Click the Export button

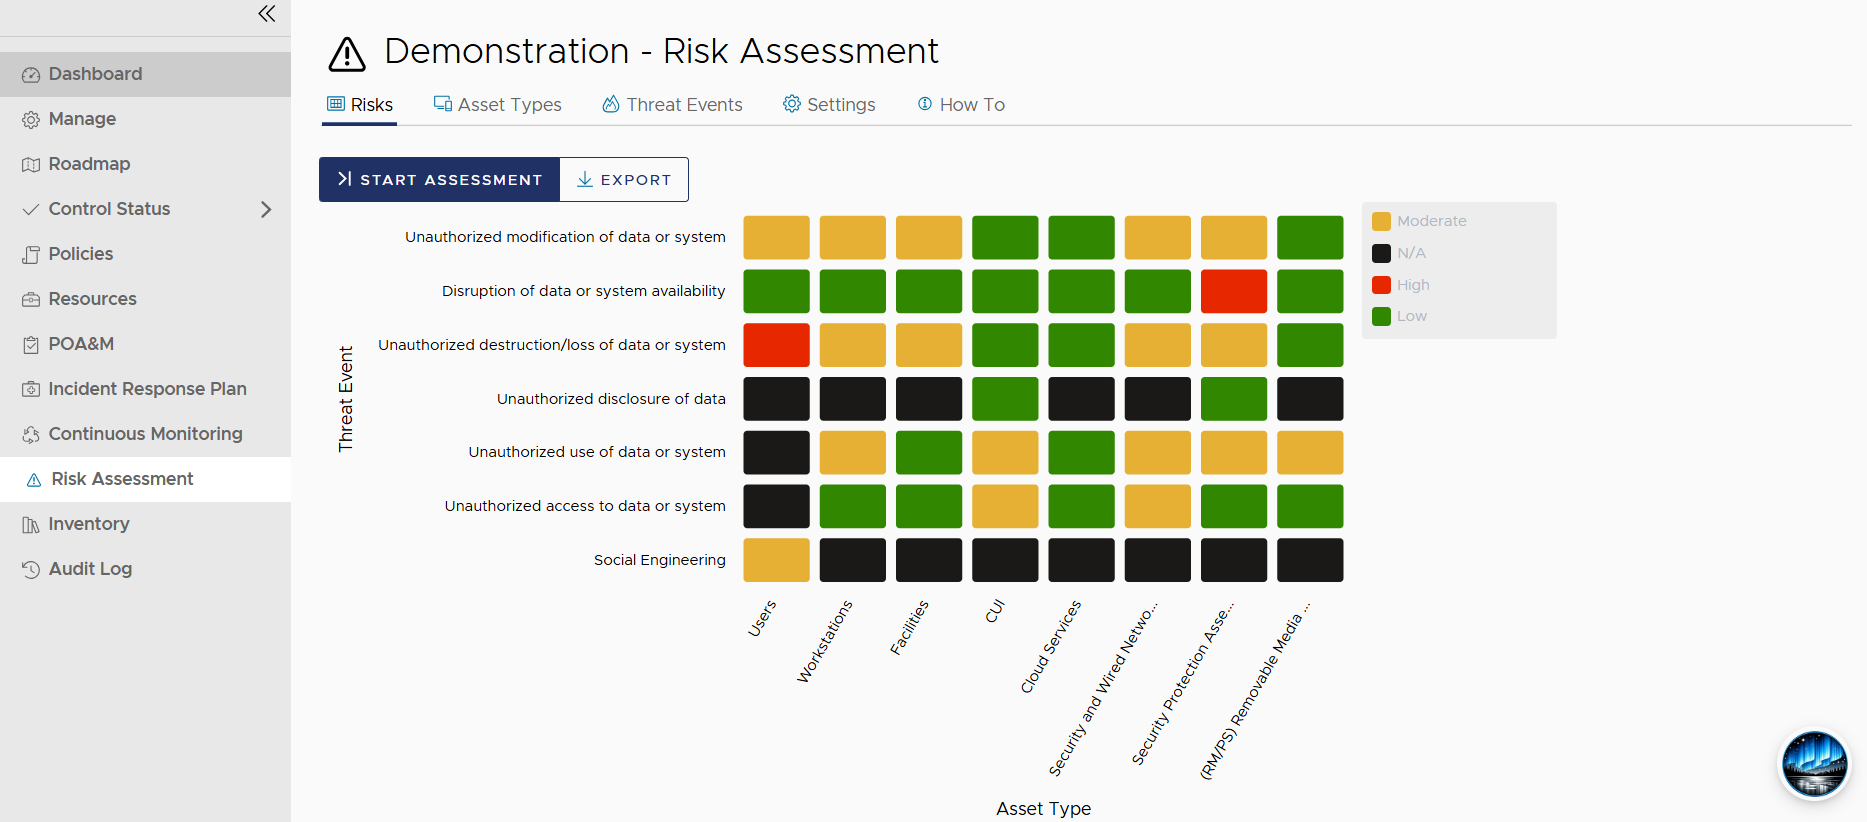coord(624,179)
